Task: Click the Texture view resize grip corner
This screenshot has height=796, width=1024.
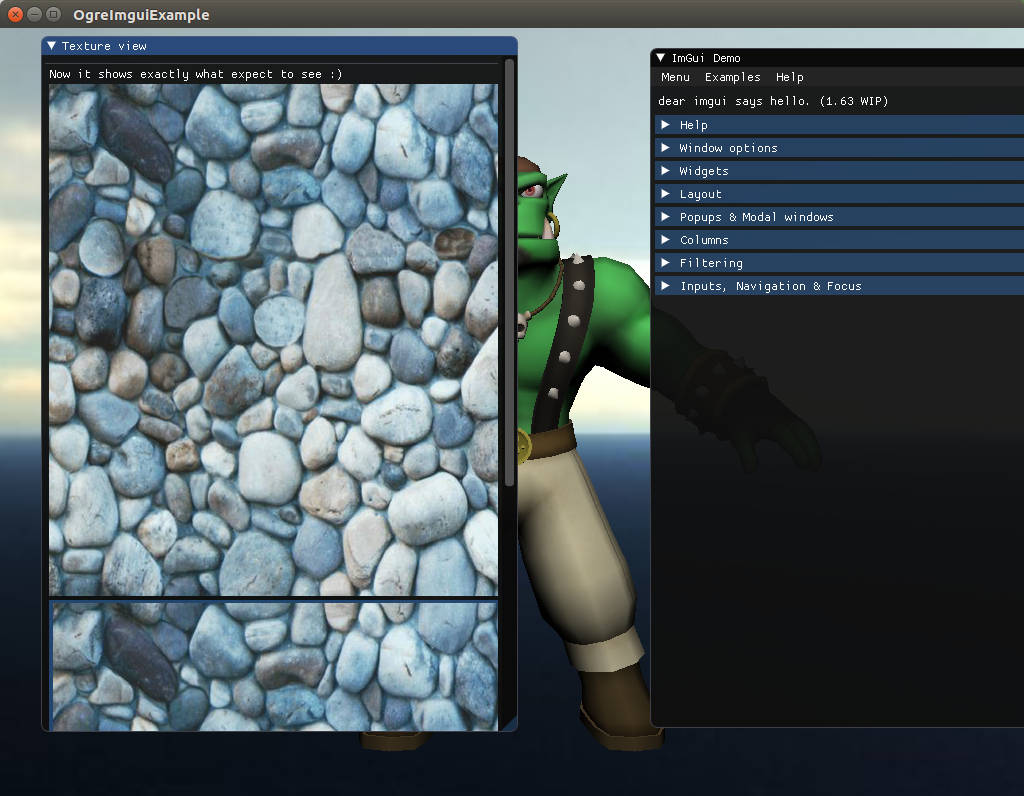Action: pyautogui.click(x=510, y=724)
